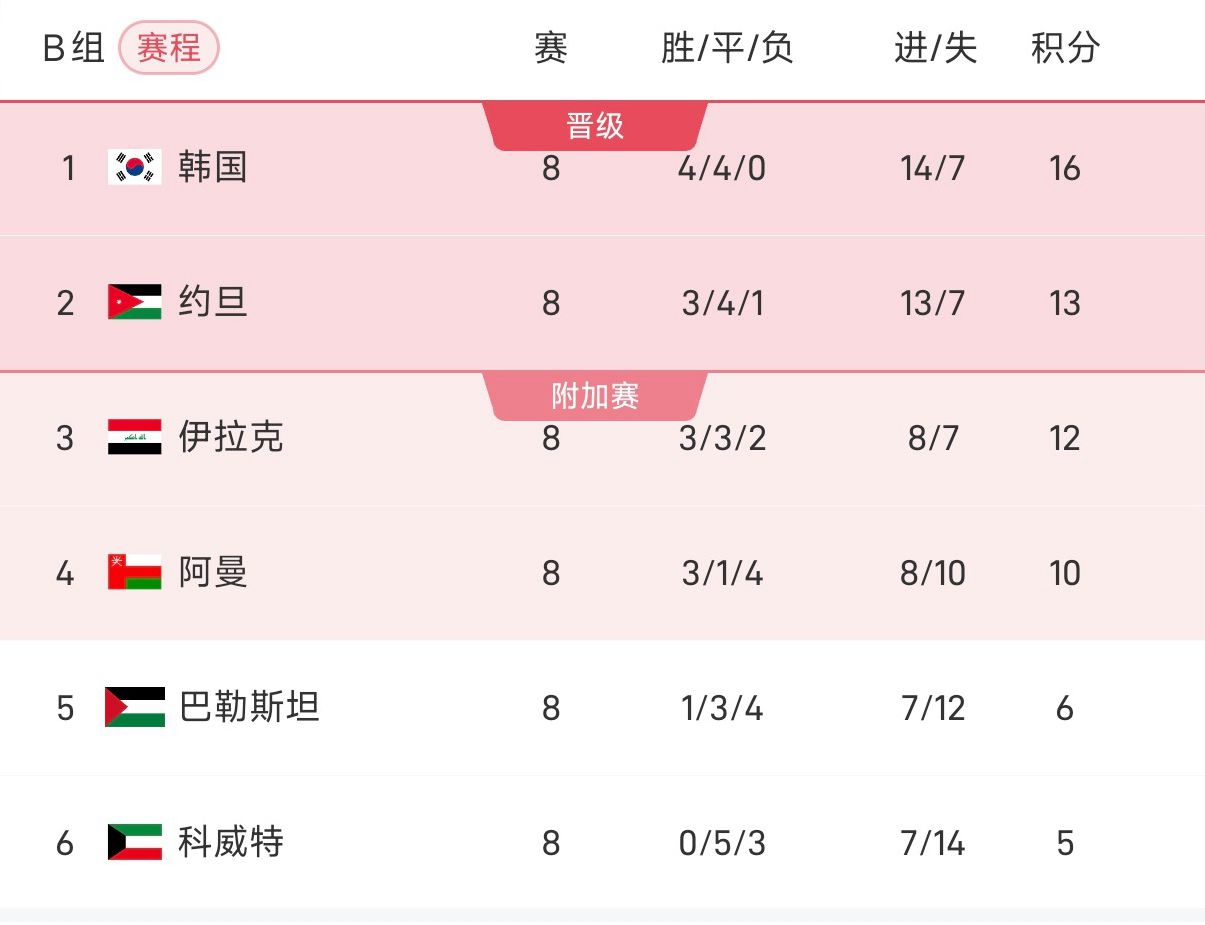Click the Iraq flag icon
Screen dimensions: 1205x925
coord(133,438)
